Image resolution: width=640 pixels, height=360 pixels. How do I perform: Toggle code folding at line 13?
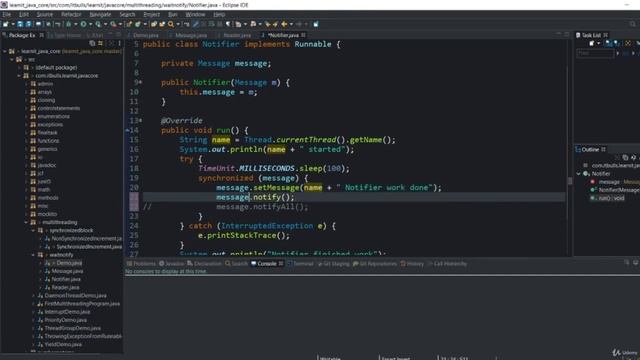[141, 120]
